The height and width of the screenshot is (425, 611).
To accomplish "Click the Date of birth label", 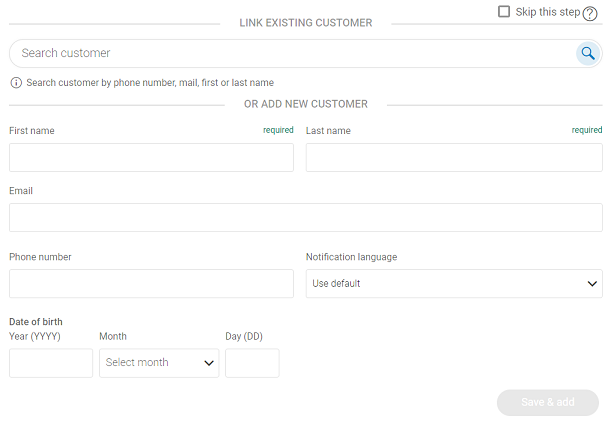I will [x=36, y=321].
